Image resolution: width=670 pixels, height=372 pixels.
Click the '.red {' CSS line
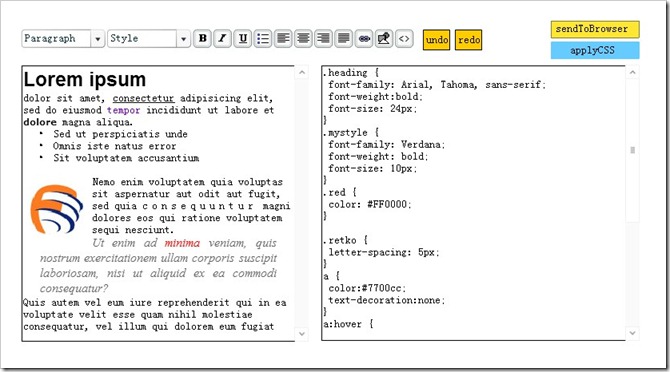coord(340,192)
